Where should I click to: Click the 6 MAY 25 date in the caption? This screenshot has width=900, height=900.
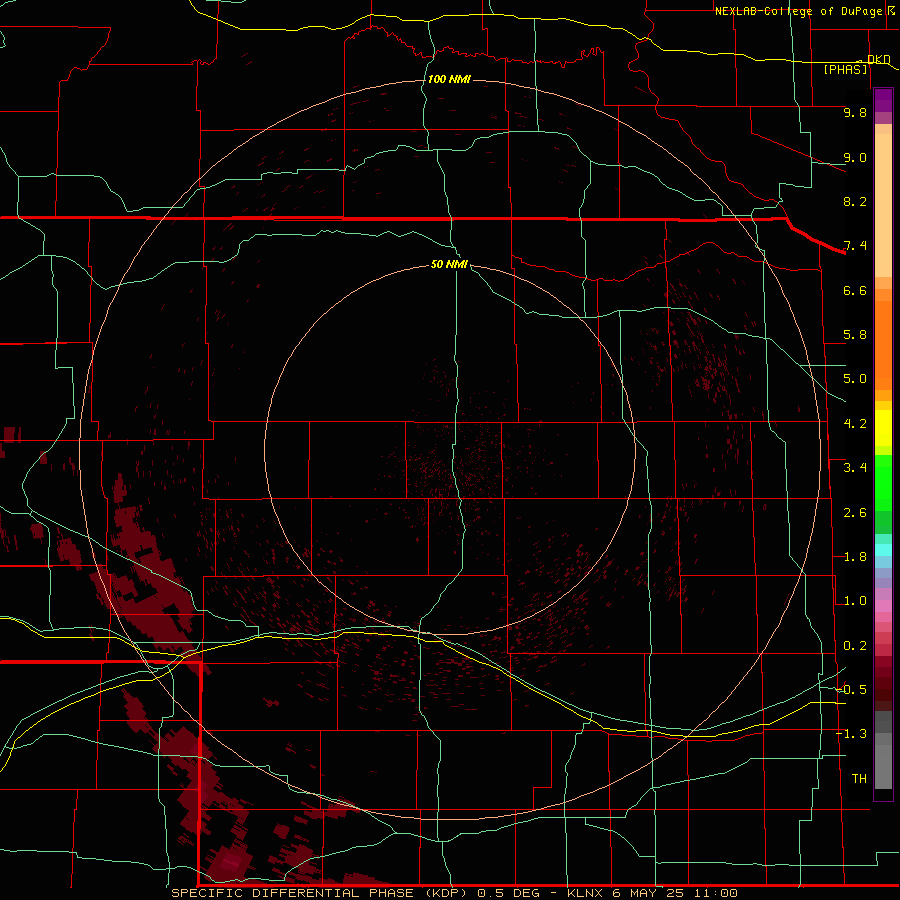point(648,893)
